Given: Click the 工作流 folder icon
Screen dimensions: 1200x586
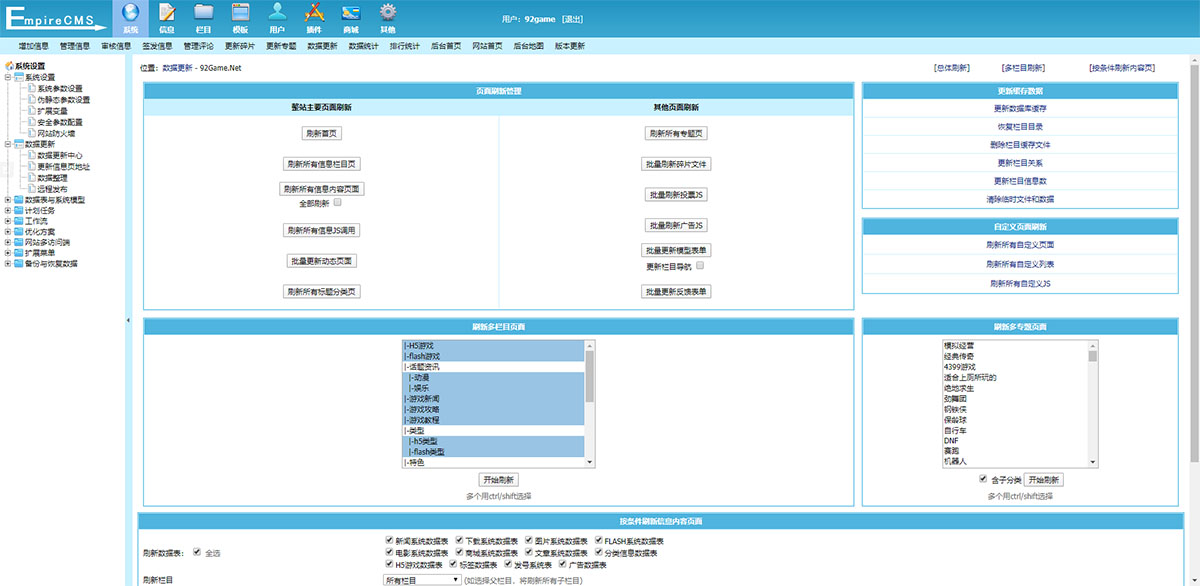Looking at the screenshot, I should tap(19, 221).
